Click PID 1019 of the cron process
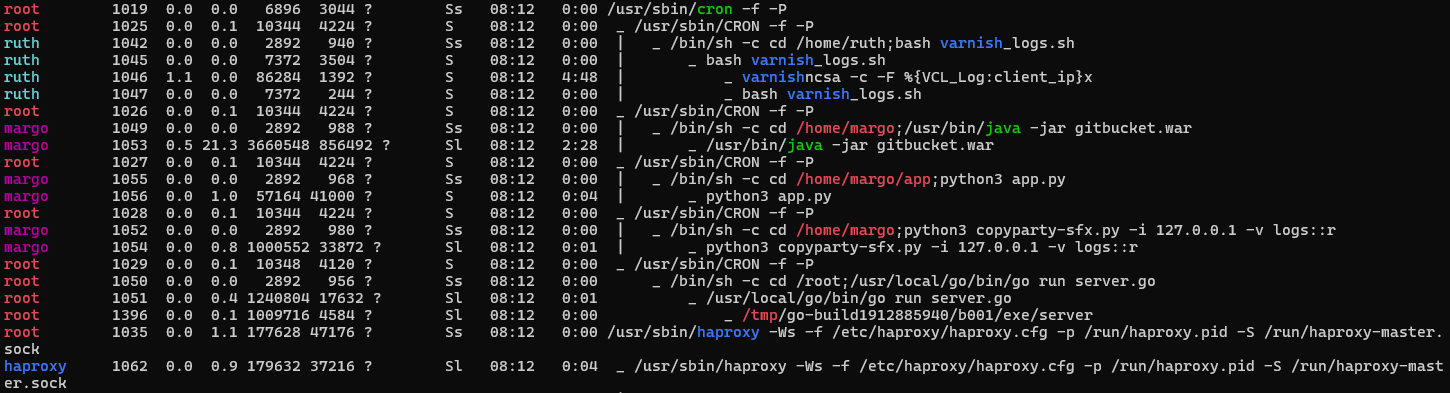Viewport: 1450px width, 393px height. 130,10
